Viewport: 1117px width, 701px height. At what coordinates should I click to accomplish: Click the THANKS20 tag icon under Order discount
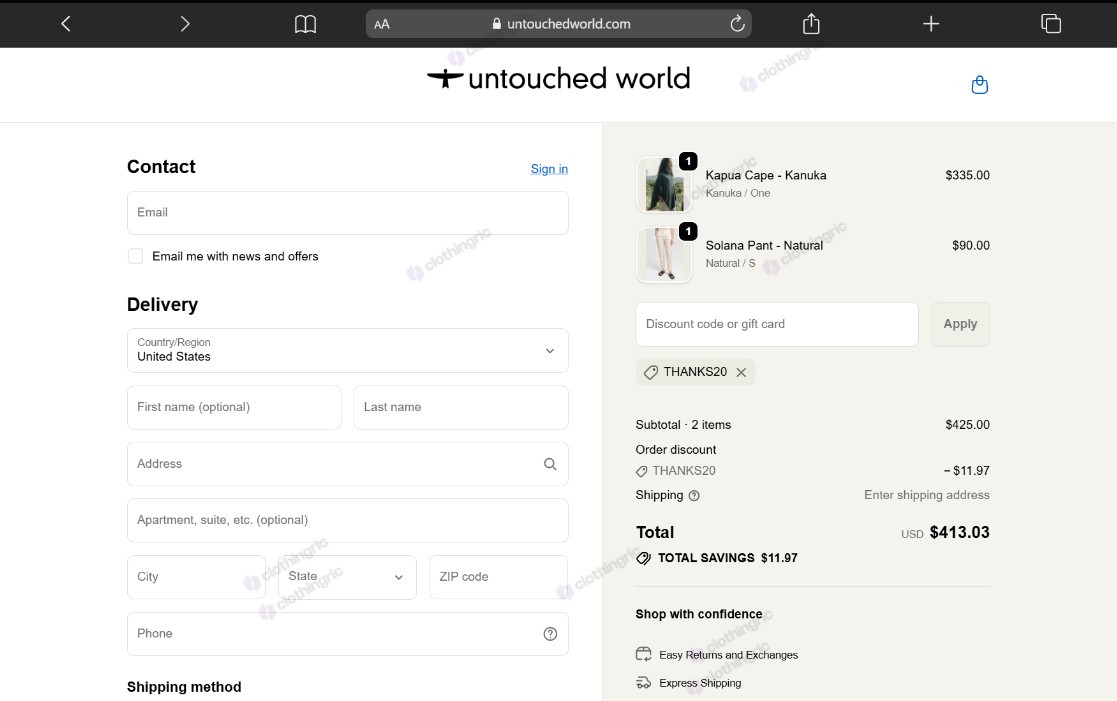641,471
